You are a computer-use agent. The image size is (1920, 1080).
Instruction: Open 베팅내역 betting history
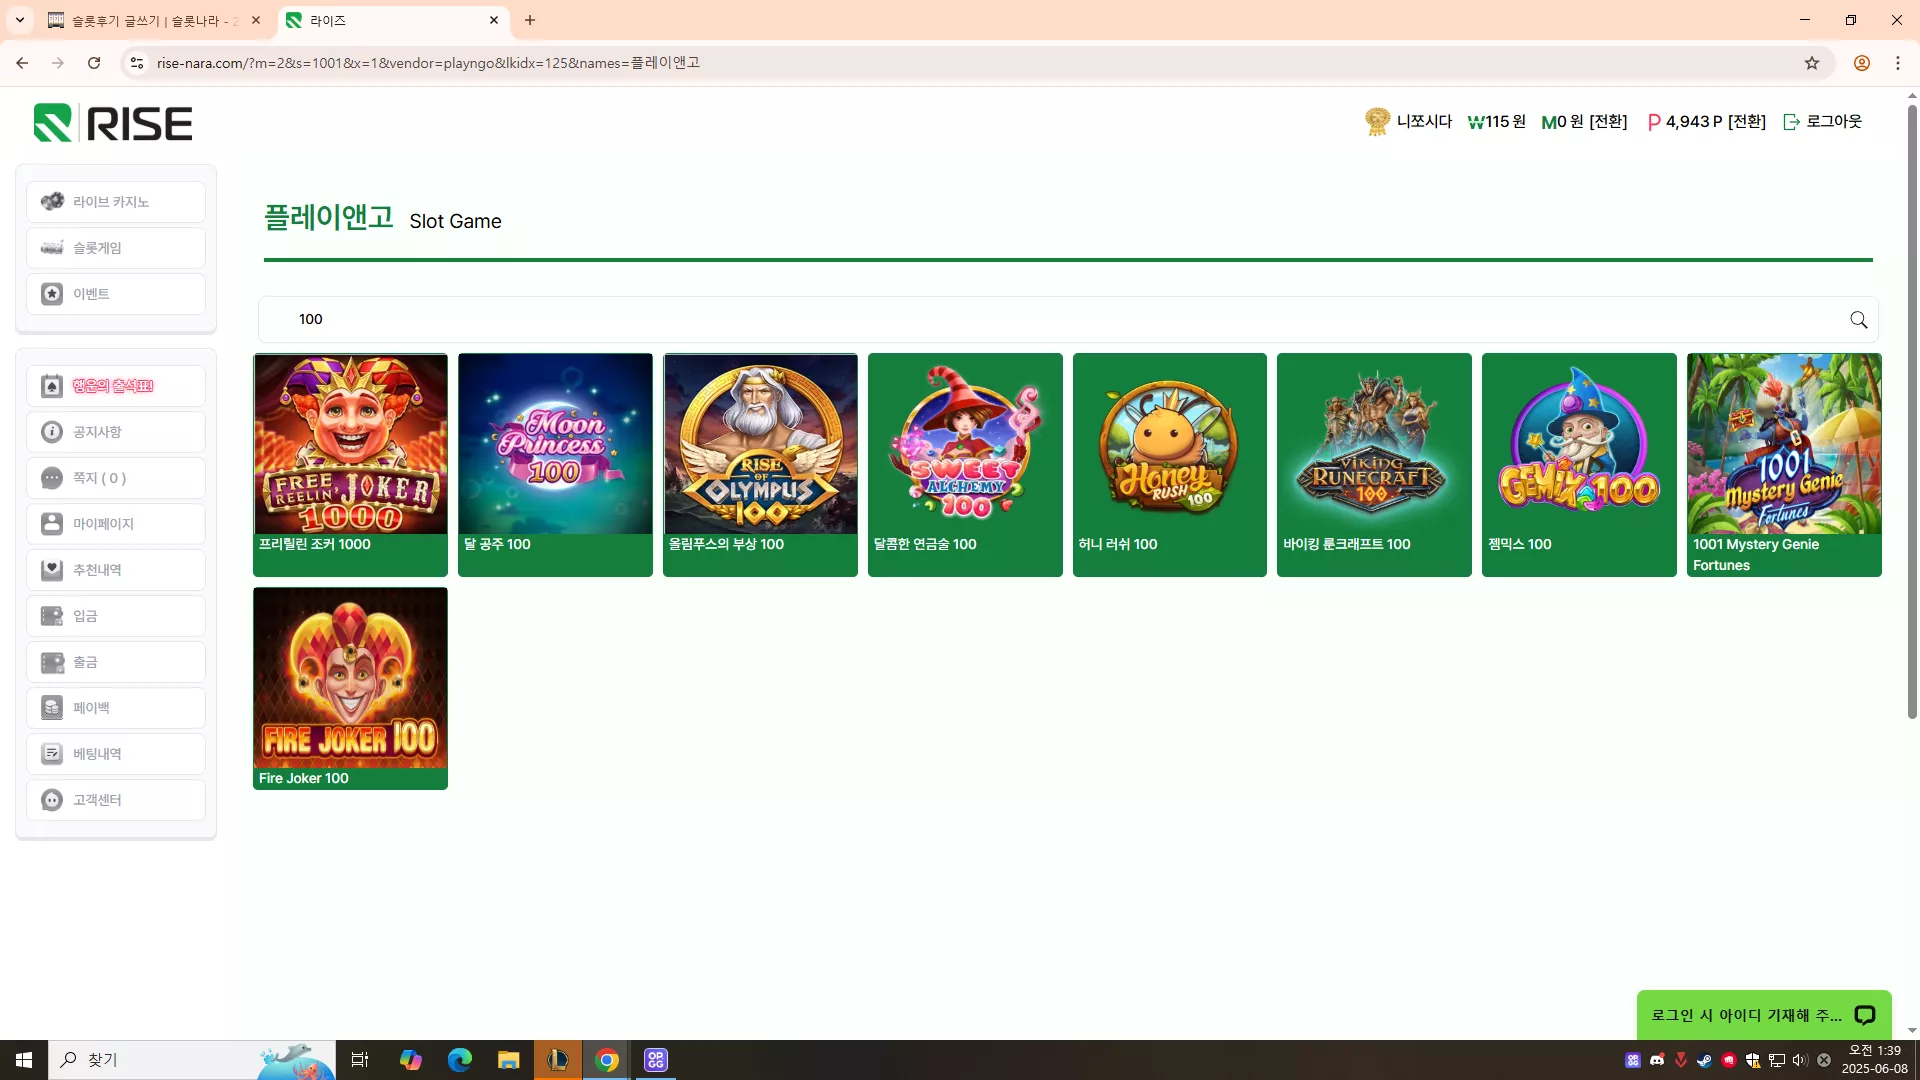[116, 754]
